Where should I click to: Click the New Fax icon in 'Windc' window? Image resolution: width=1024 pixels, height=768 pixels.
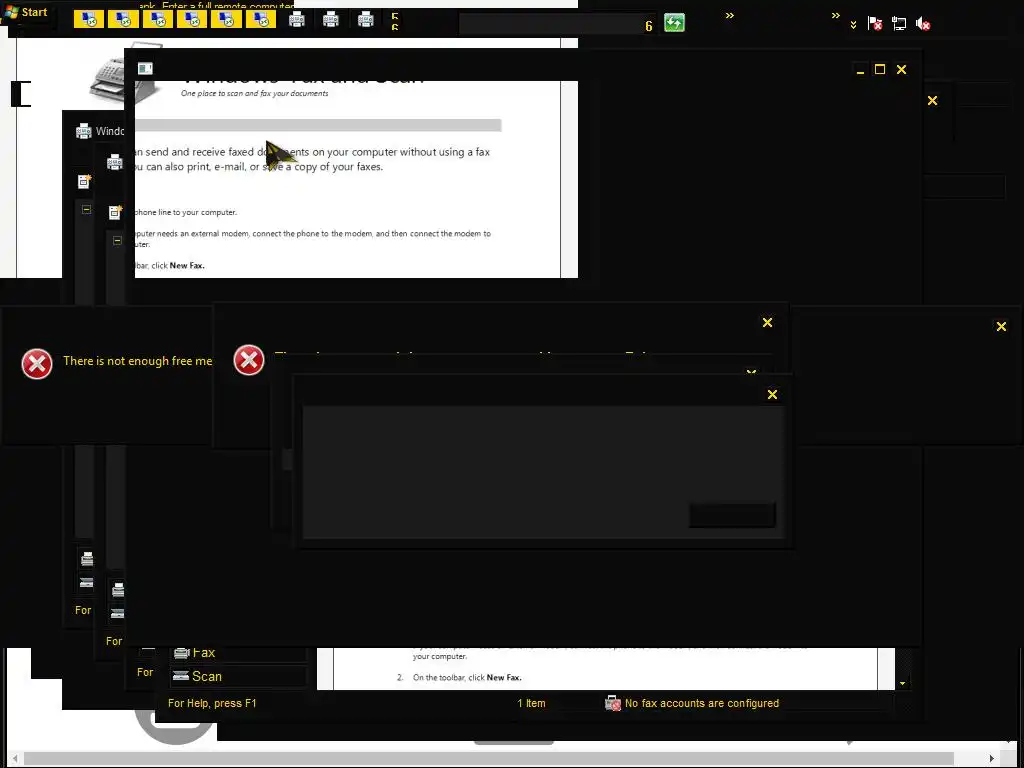pyautogui.click(x=84, y=181)
